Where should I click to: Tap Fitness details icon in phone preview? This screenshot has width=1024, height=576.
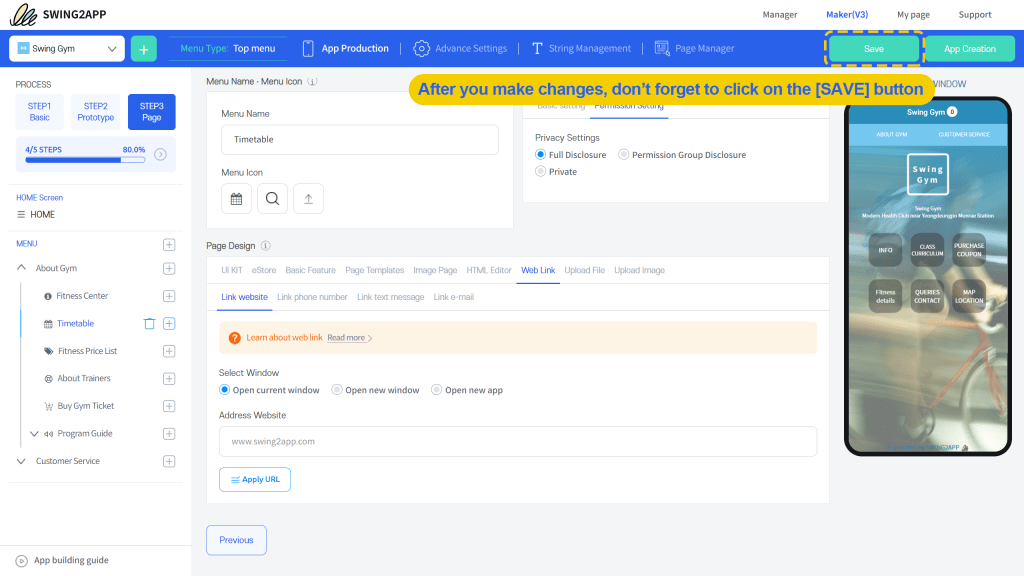point(886,296)
